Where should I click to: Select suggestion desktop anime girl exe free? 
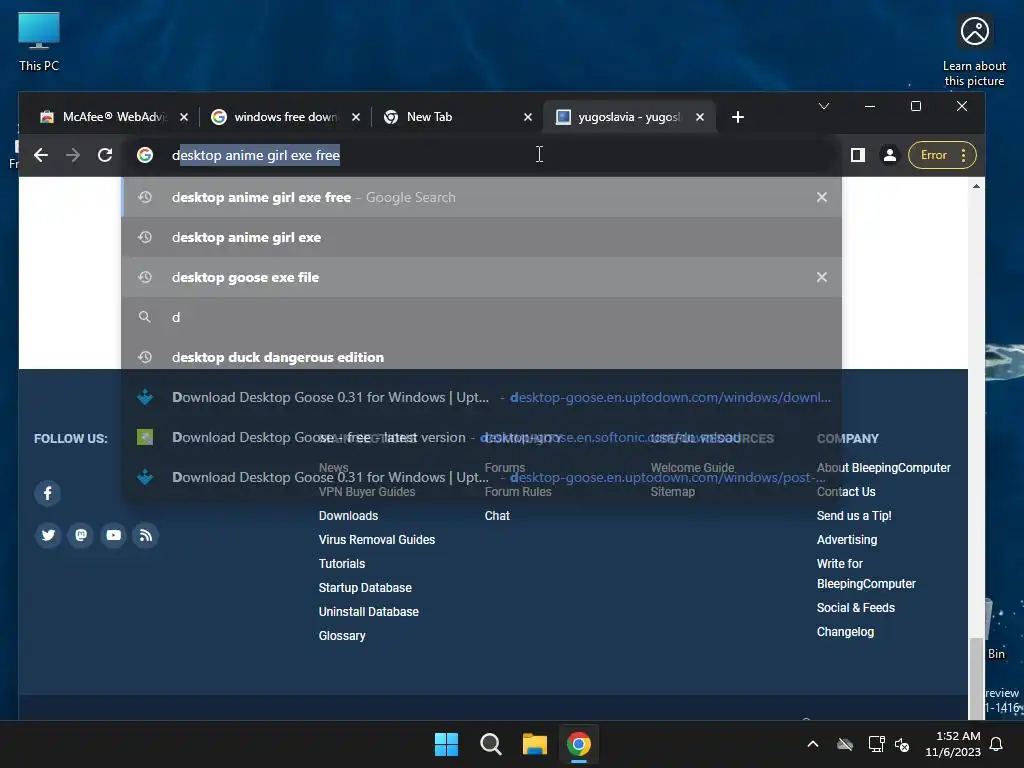tap(481, 197)
